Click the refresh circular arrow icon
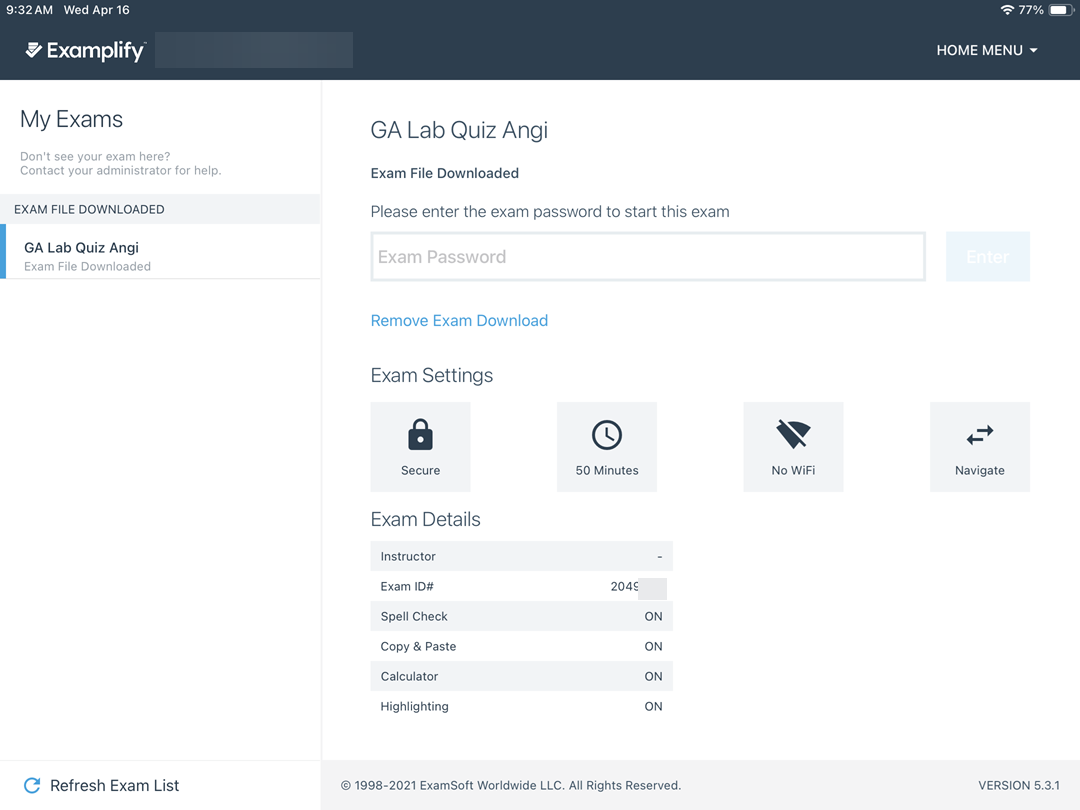This screenshot has width=1080, height=810. point(32,785)
